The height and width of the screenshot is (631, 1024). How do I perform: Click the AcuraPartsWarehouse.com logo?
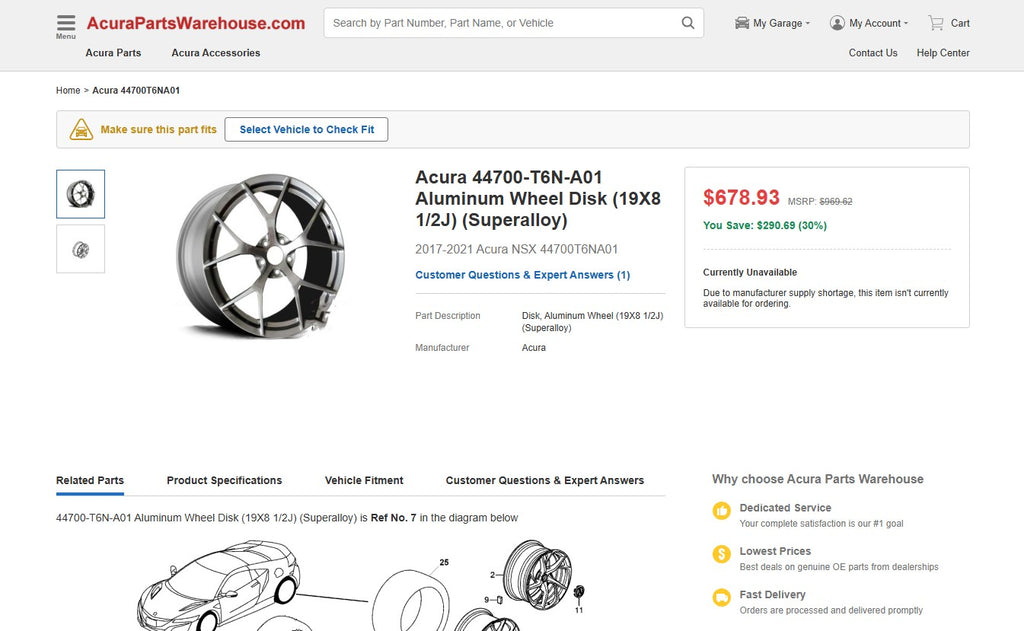click(195, 23)
